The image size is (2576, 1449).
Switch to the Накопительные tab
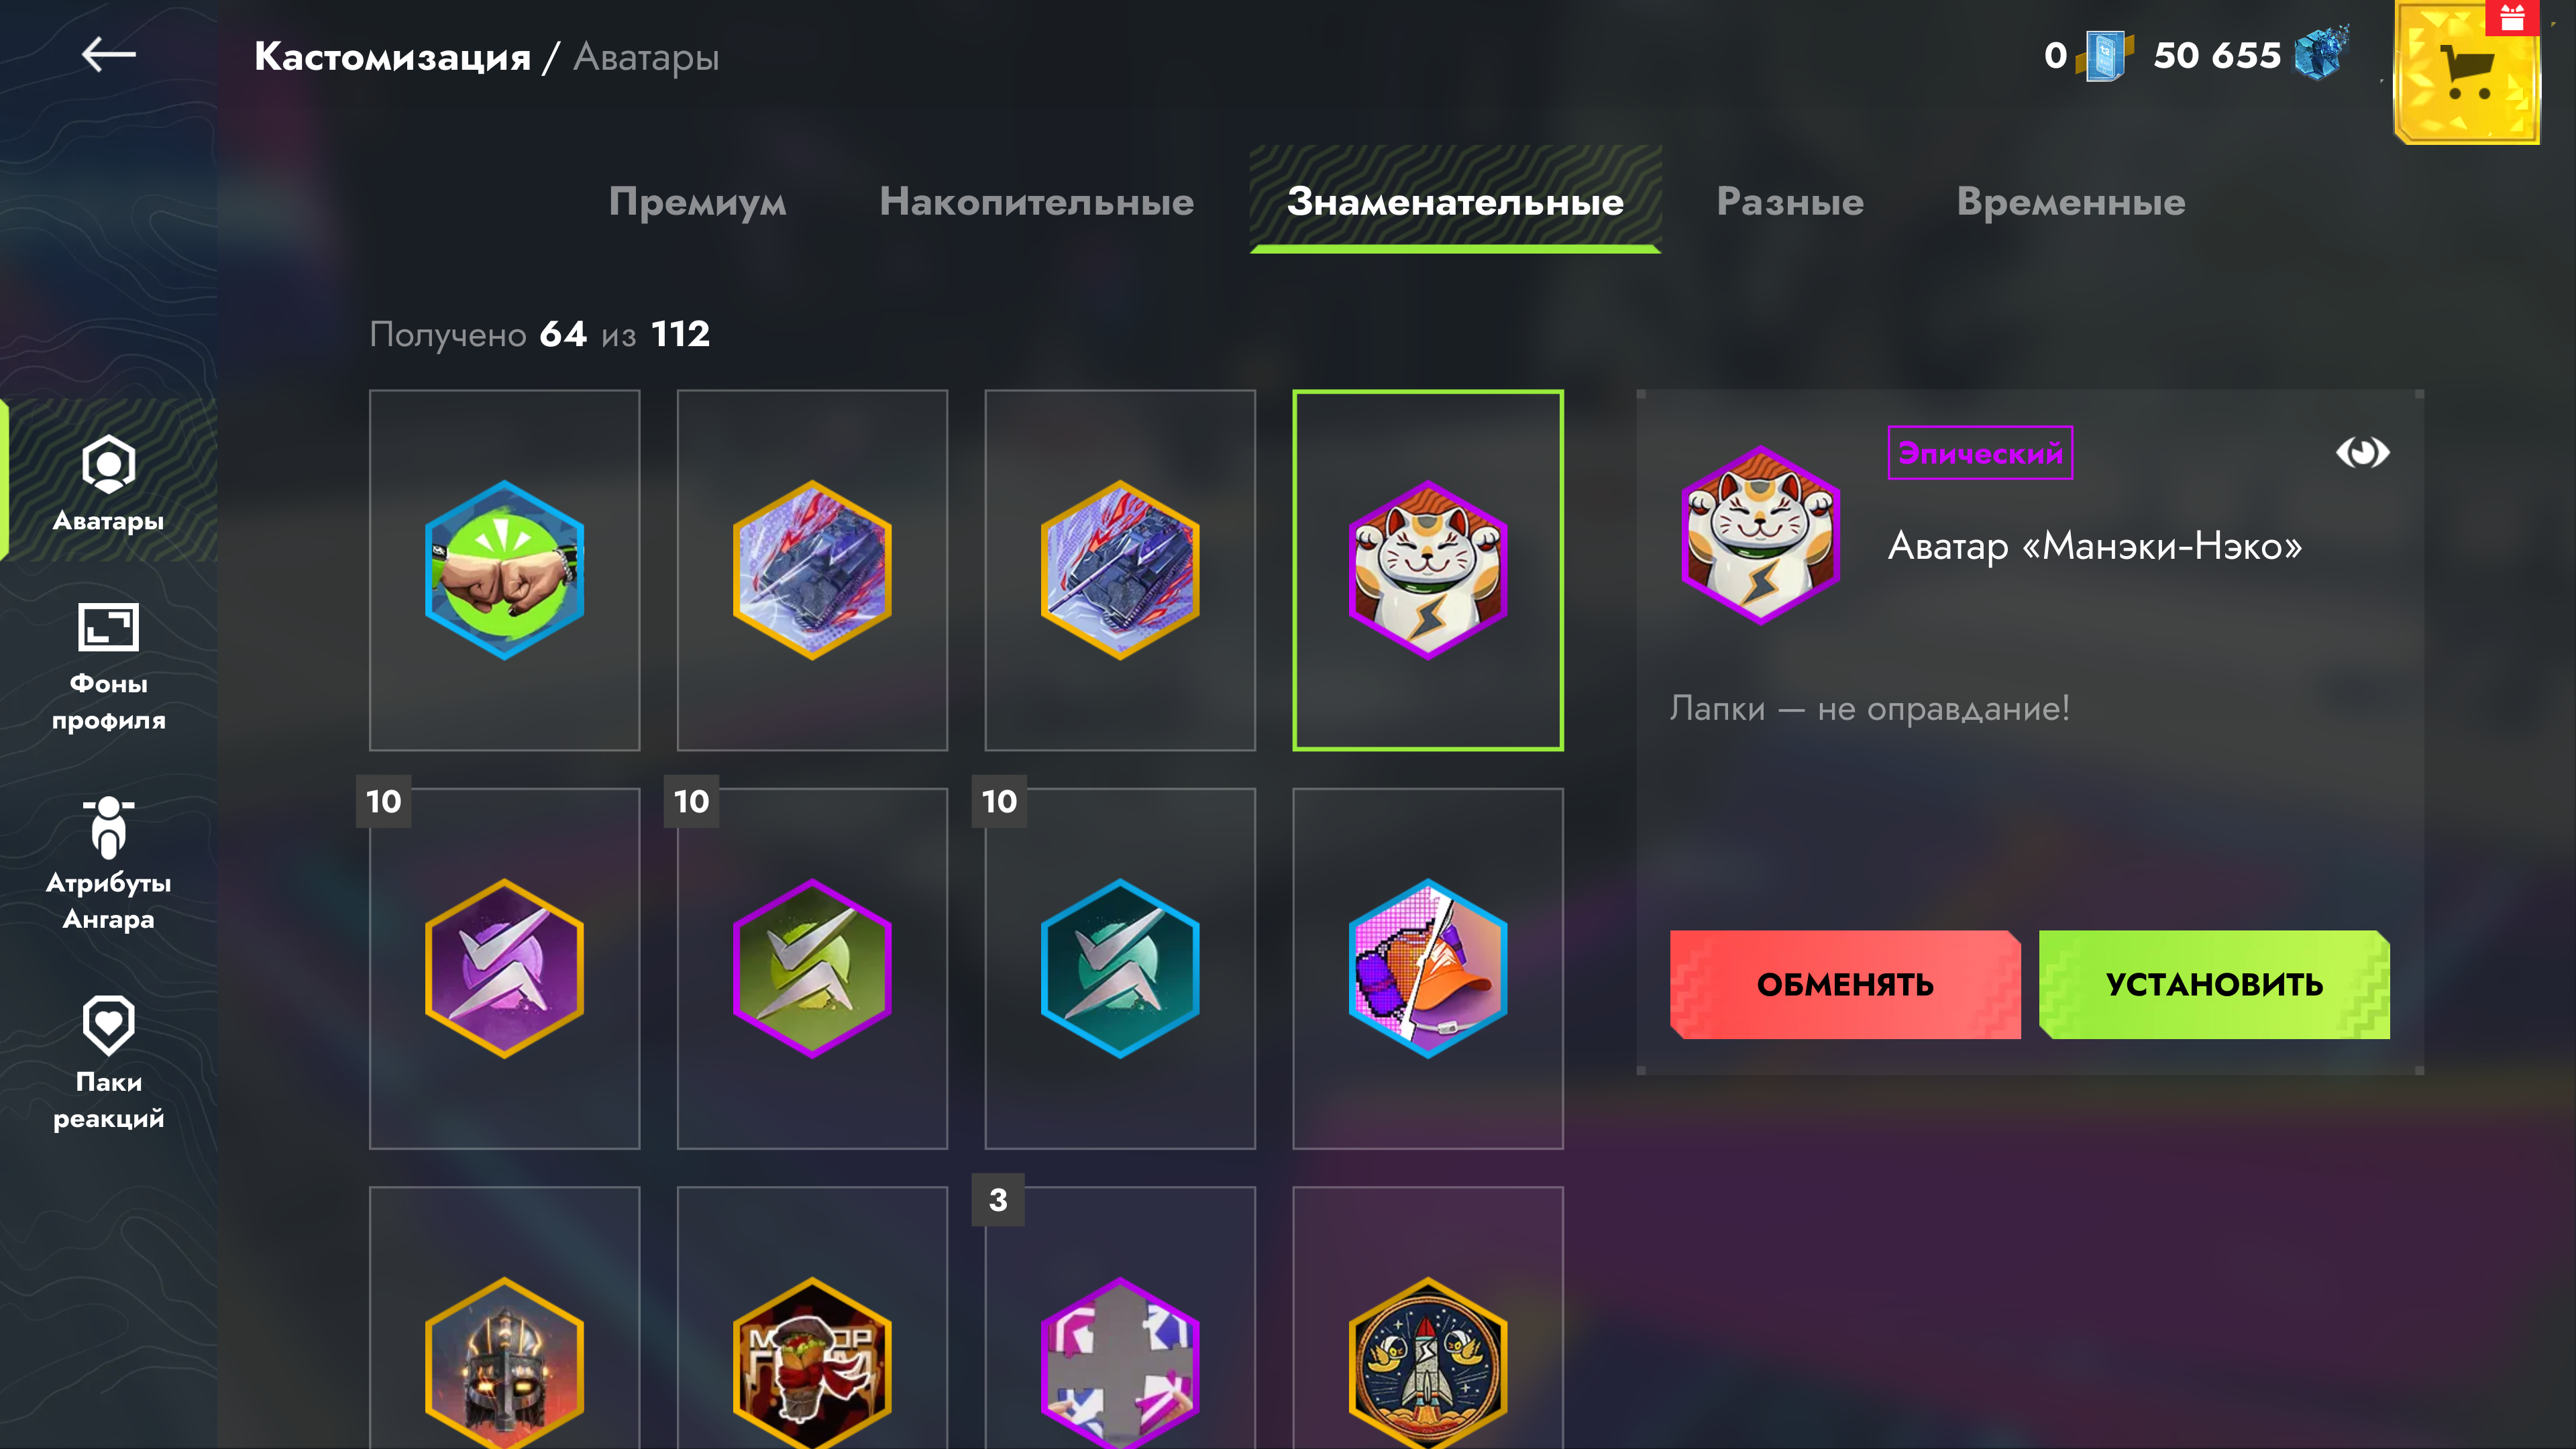pos(1036,201)
